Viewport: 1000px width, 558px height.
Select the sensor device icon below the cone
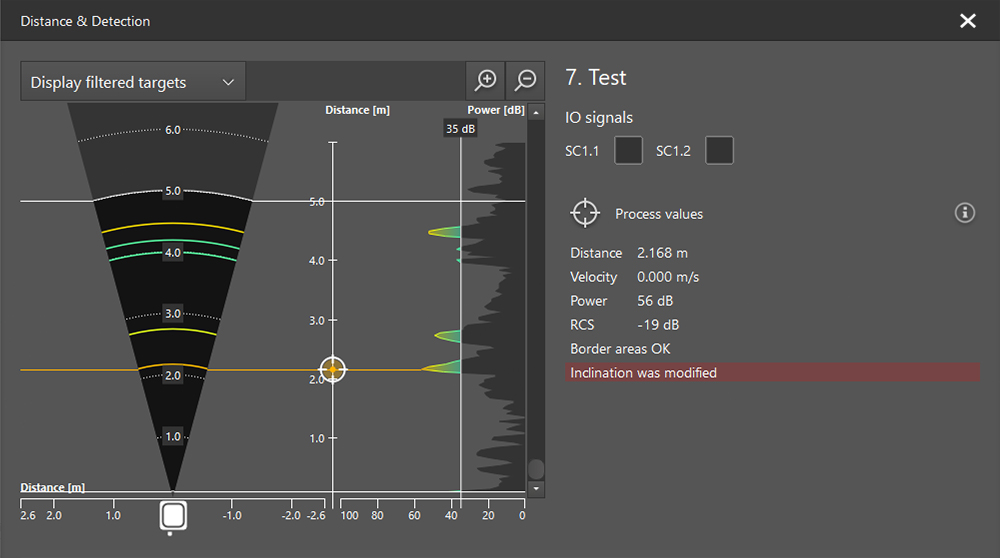(x=173, y=516)
